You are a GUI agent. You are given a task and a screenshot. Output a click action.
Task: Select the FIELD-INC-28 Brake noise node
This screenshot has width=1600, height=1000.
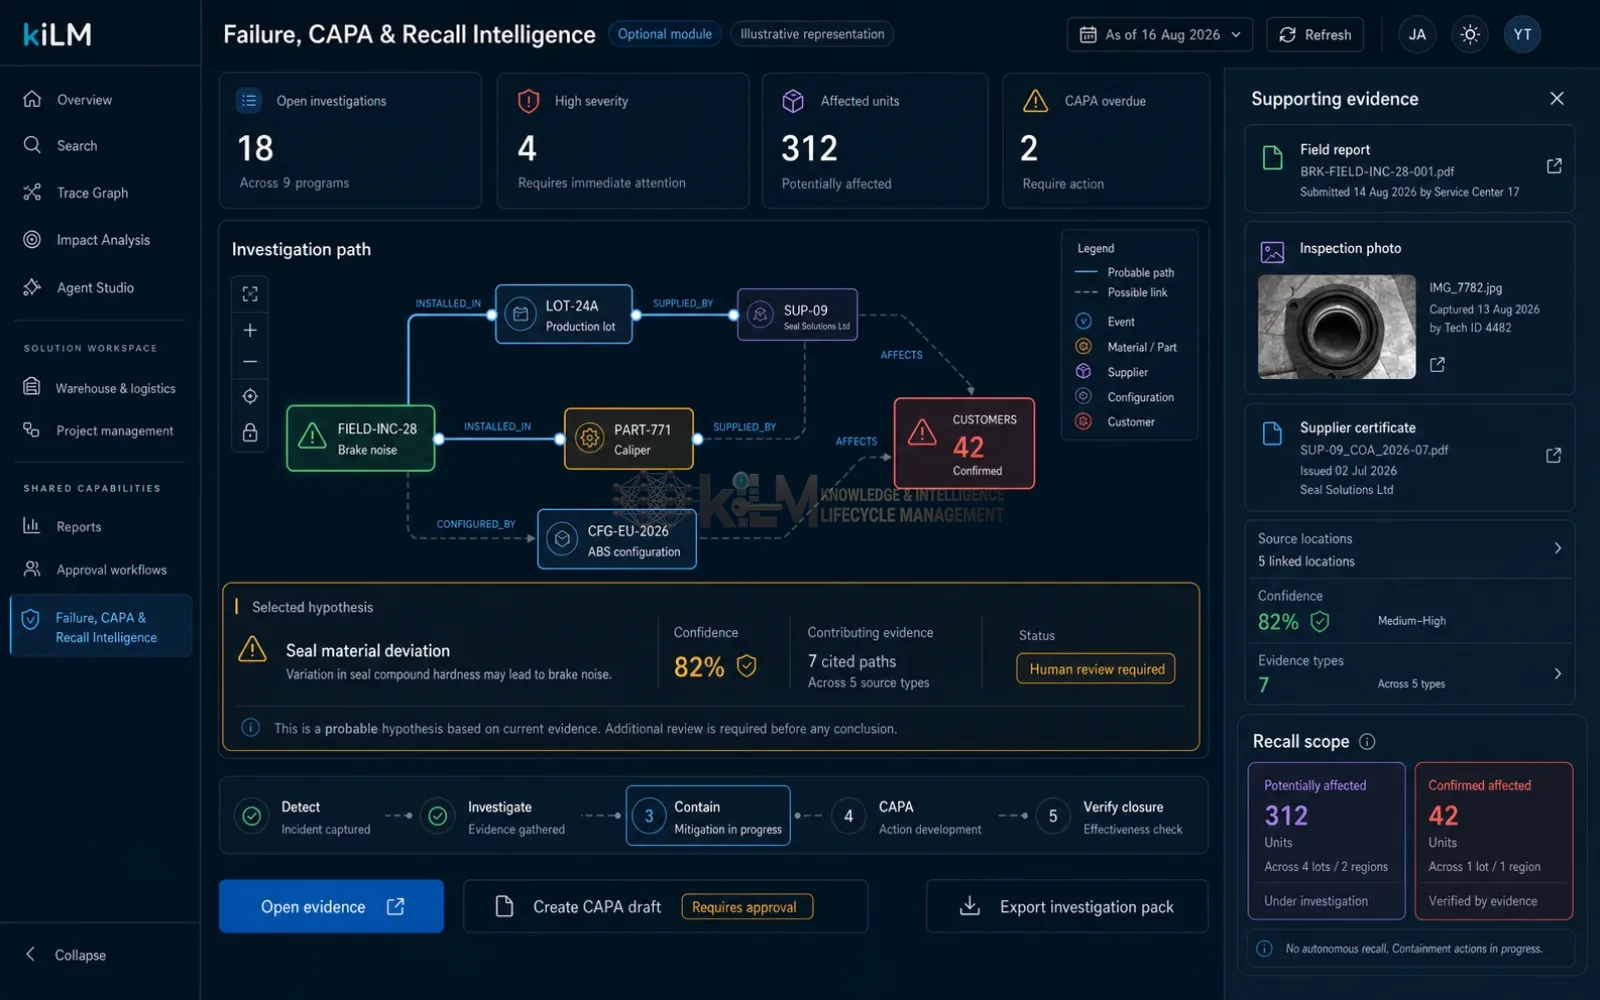(361, 438)
